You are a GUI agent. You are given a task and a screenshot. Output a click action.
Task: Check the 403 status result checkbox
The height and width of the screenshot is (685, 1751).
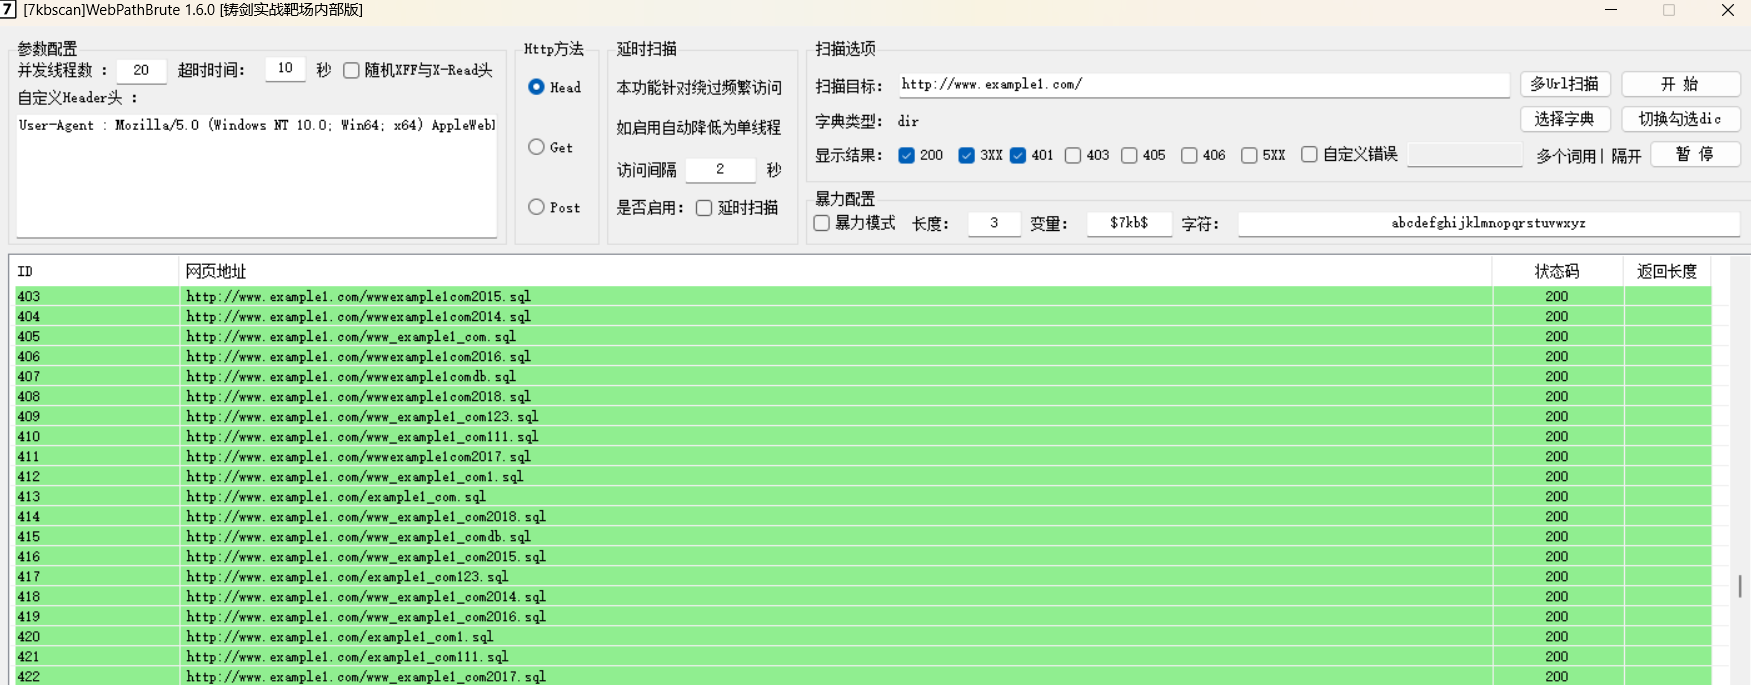tap(1073, 155)
